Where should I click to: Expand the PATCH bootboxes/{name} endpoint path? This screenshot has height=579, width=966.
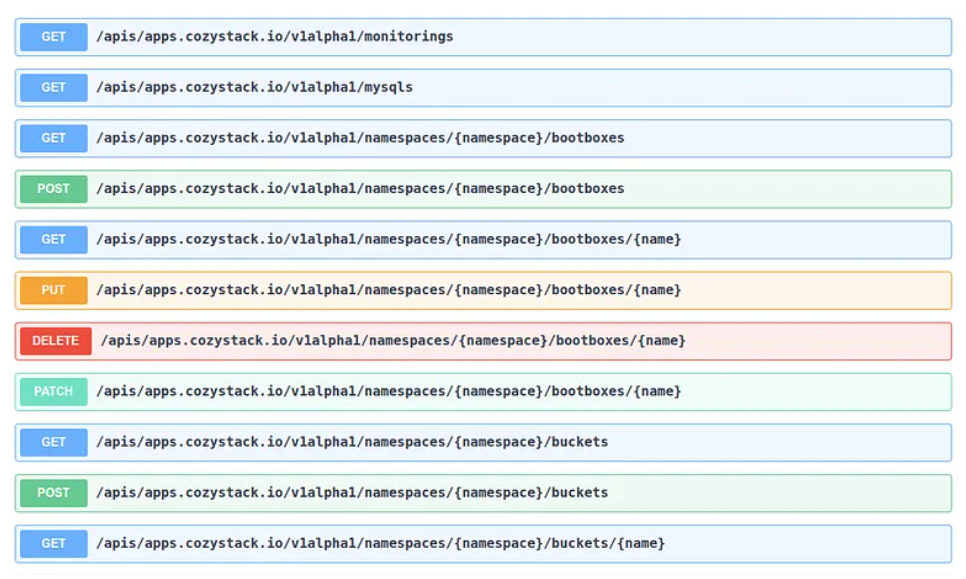click(x=388, y=392)
